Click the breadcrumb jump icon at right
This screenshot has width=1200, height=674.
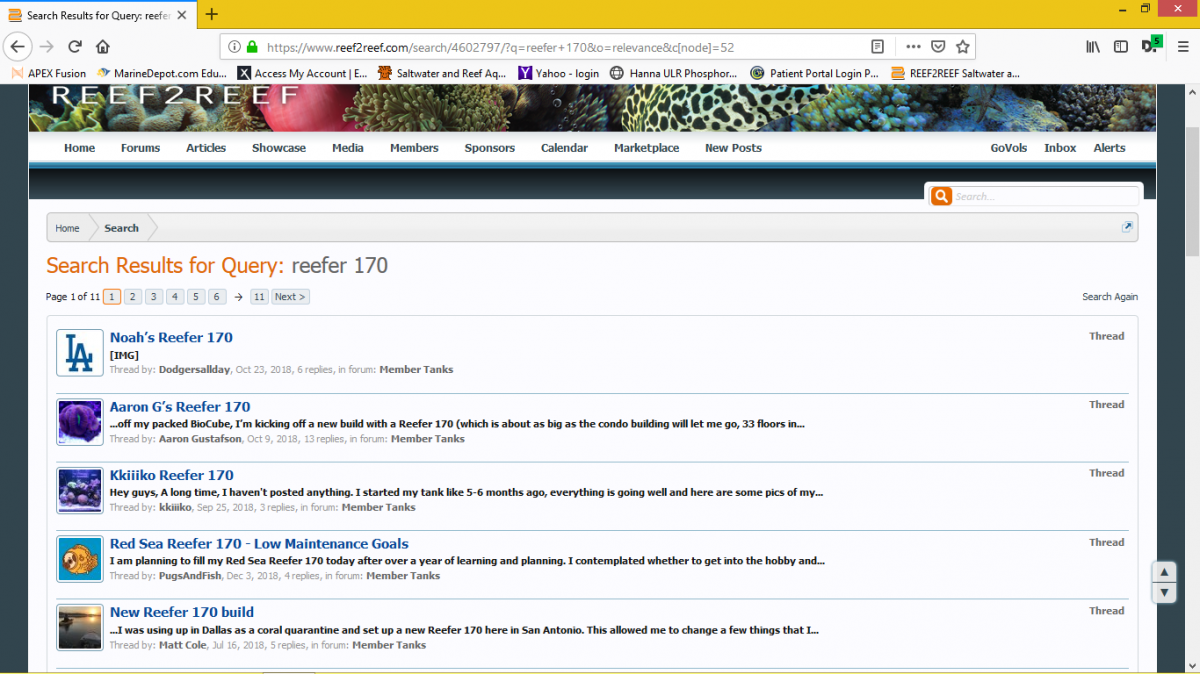point(1127,227)
